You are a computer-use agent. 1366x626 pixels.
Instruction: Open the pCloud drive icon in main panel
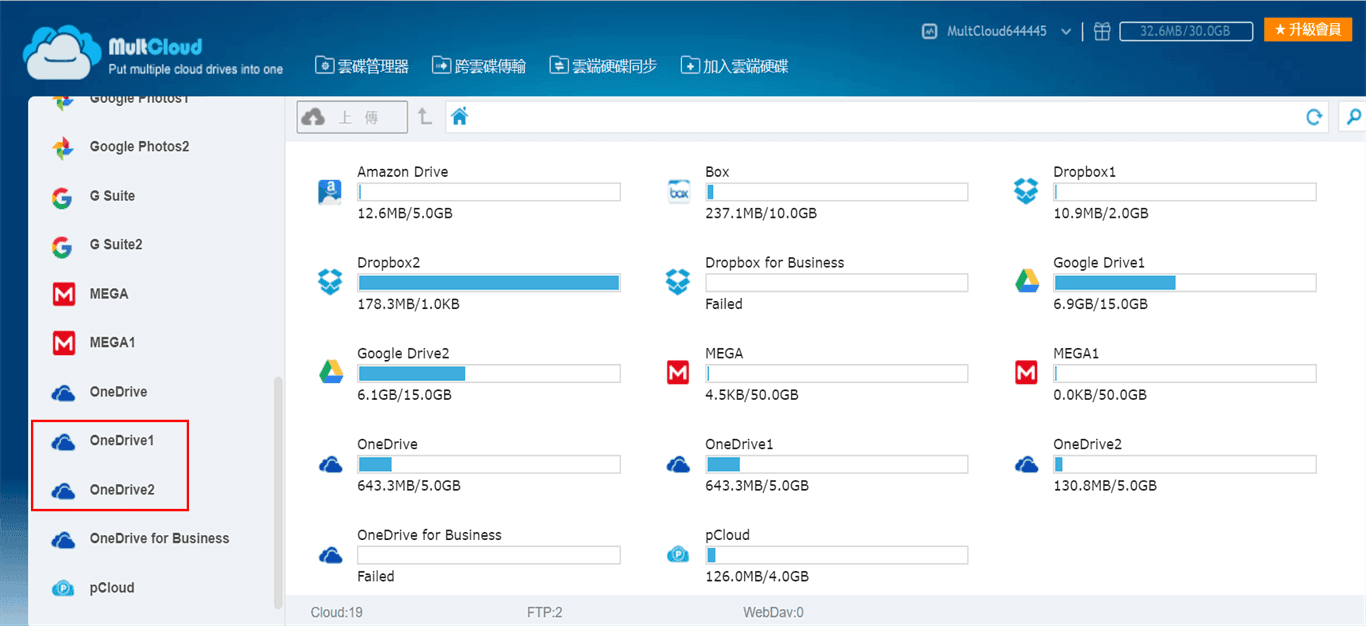click(679, 555)
